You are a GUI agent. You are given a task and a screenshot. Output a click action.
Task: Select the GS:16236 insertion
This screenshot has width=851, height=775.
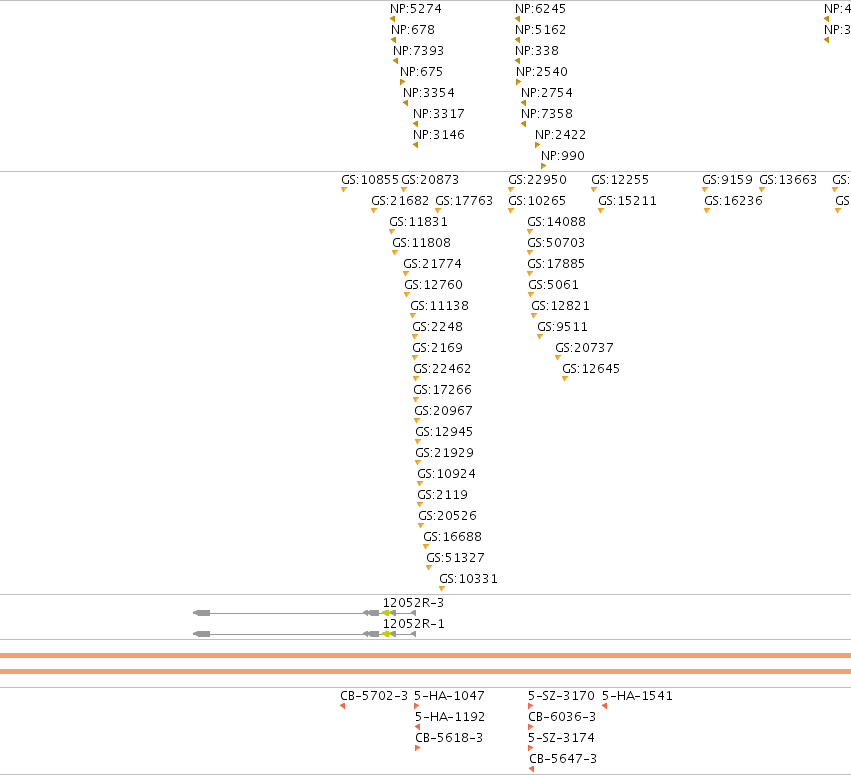[x=733, y=201]
